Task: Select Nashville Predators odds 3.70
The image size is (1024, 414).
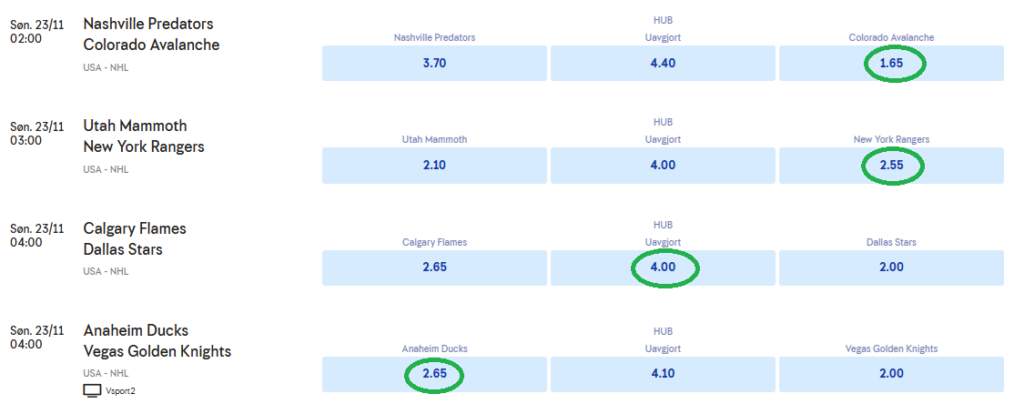Action: [x=434, y=64]
